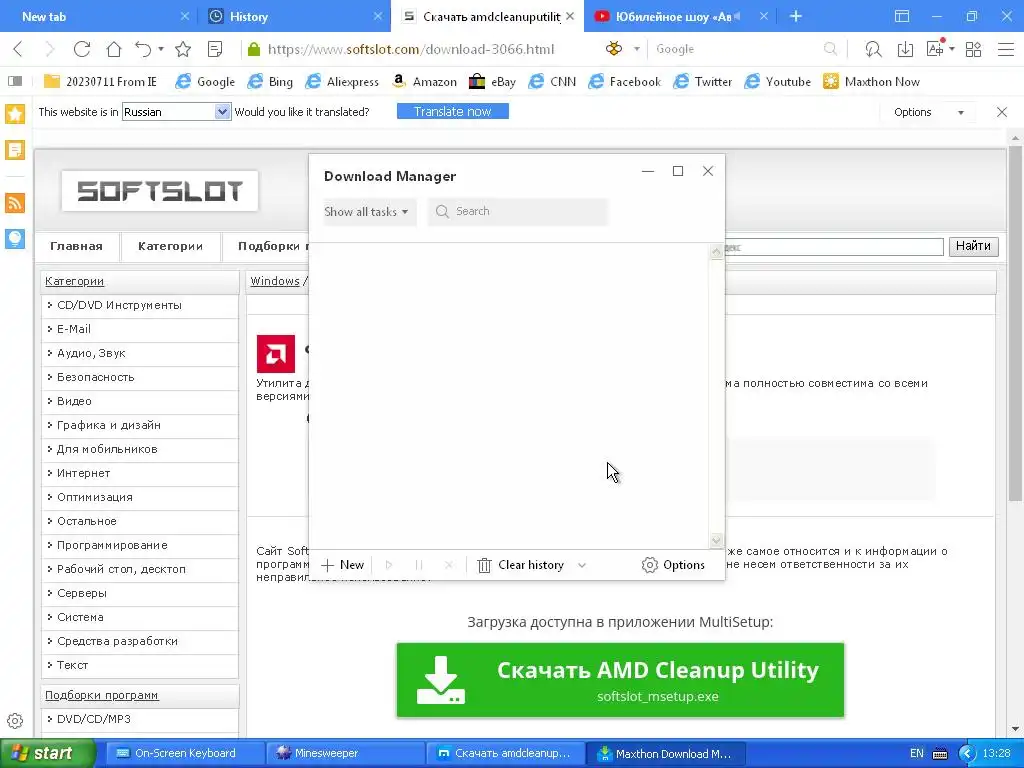Expand the Clear history arrow
Image resolution: width=1024 pixels, height=768 pixels.
click(x=582, y=566)
